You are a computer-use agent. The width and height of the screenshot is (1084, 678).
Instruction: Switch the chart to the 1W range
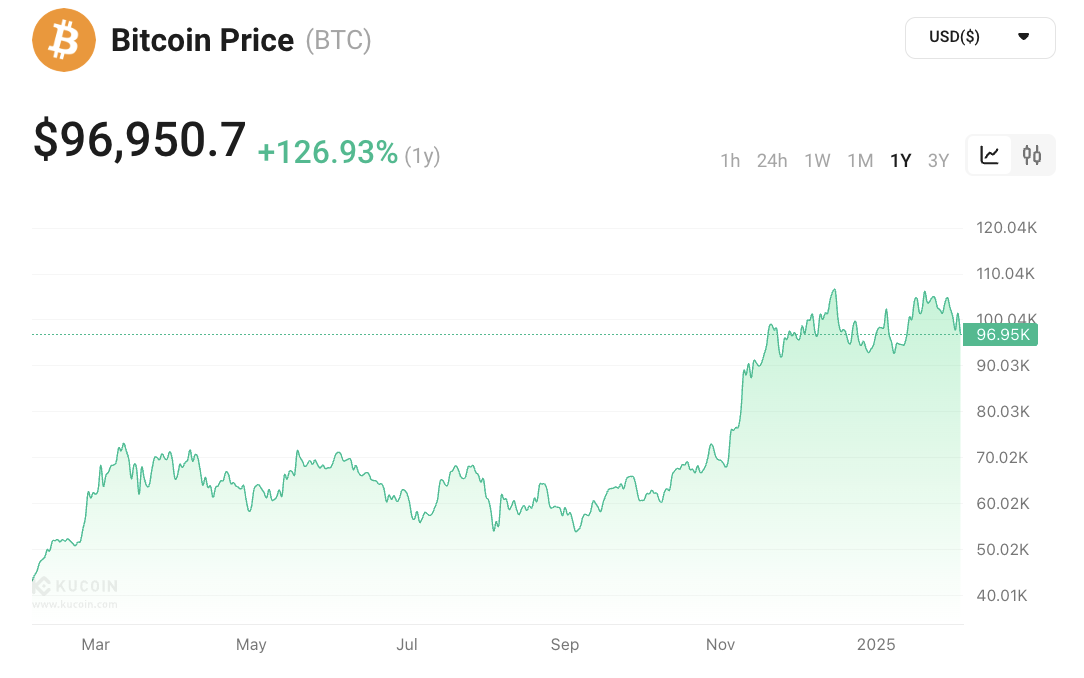pyautogui.click(x=817, y=160)
